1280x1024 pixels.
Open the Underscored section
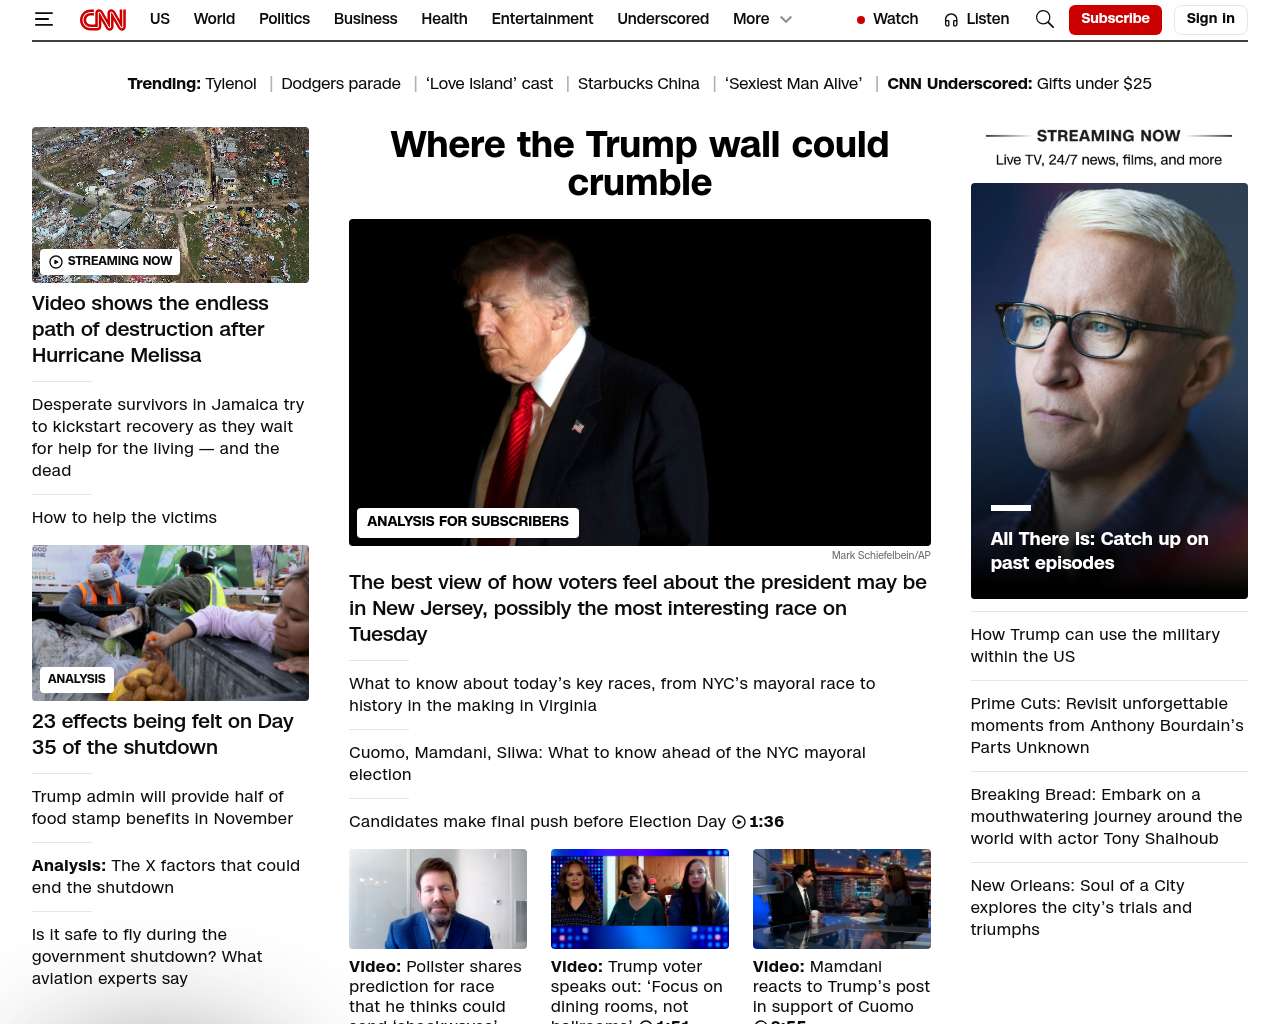point(663,19)
